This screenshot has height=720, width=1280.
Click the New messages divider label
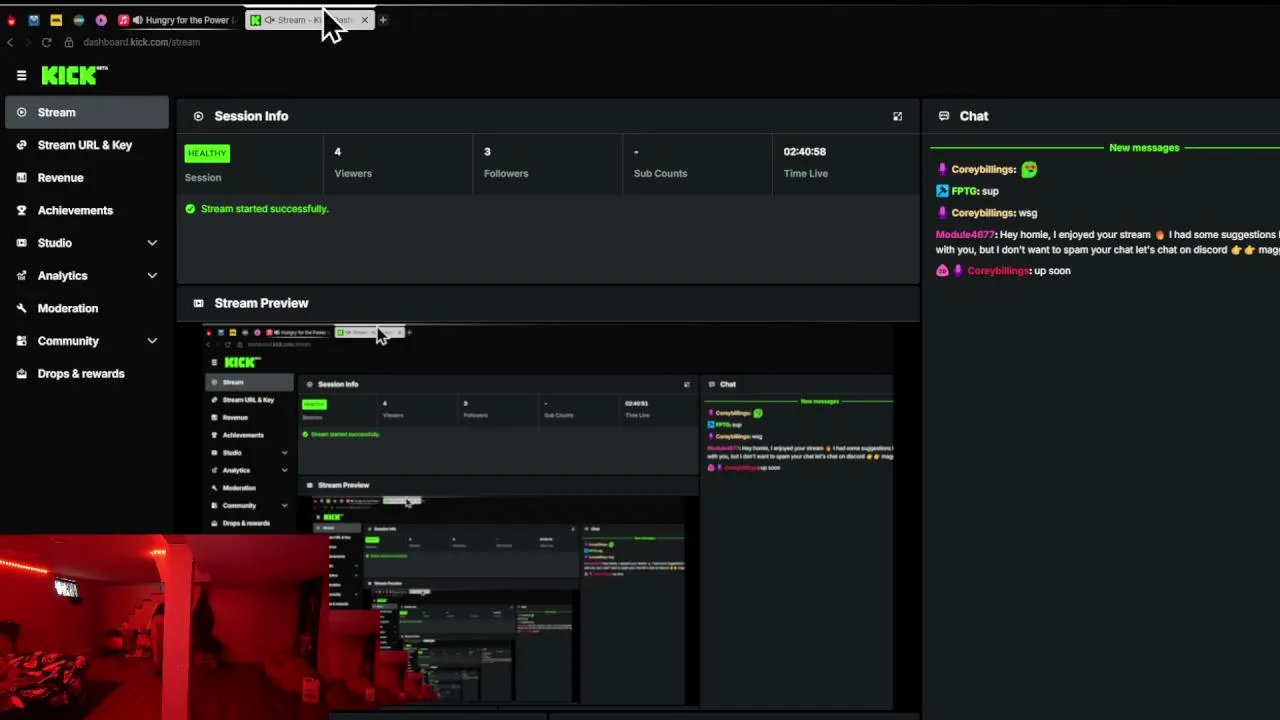tap(1144, 148)
